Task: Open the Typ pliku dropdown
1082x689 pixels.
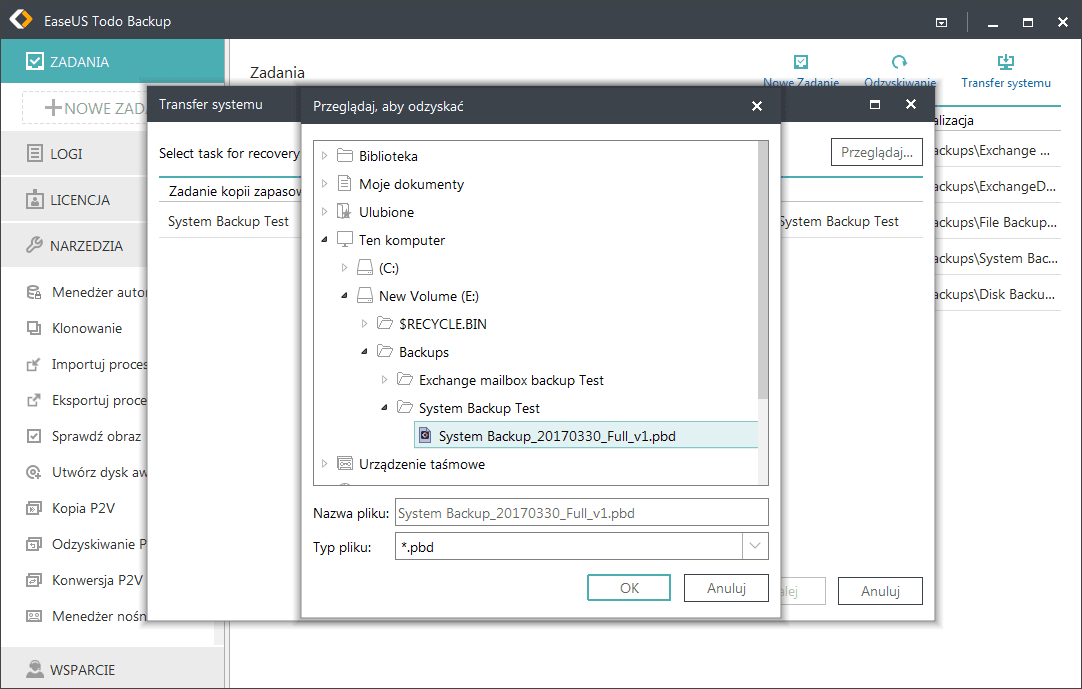Action: coord(754,546)
